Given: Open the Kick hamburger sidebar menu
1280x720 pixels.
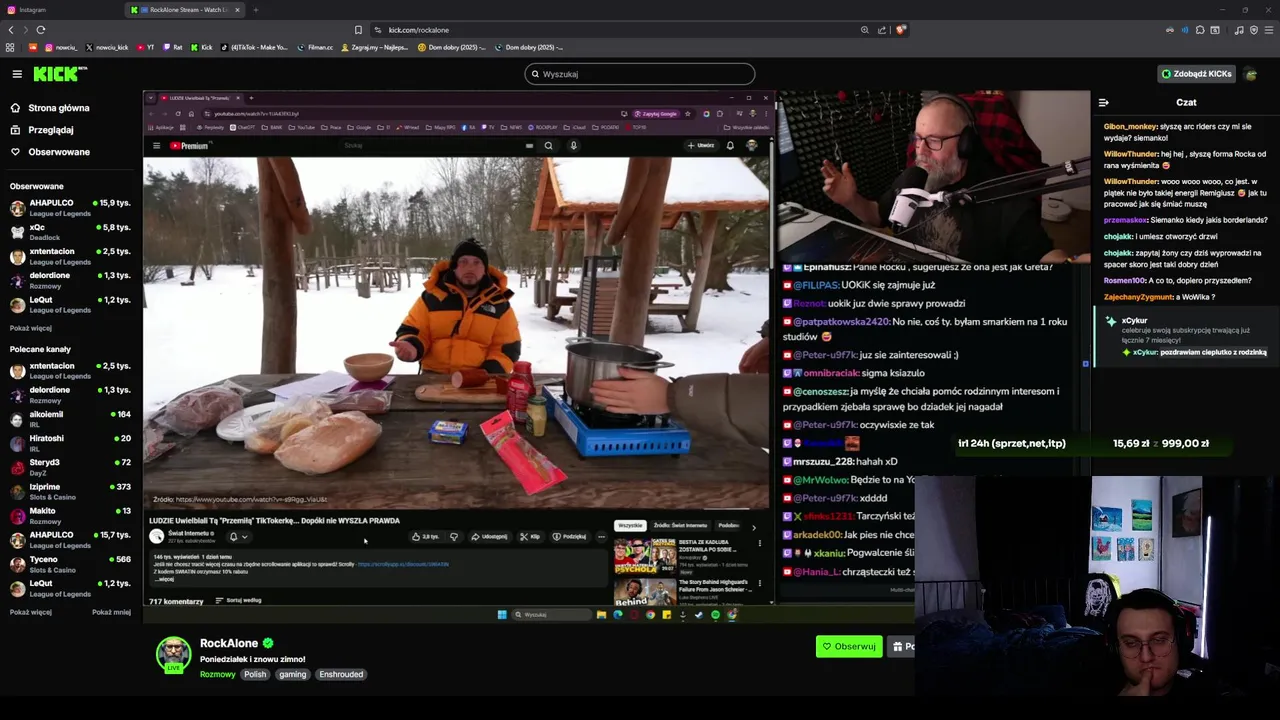Looking at the screenshot, I should click(17, 74).
